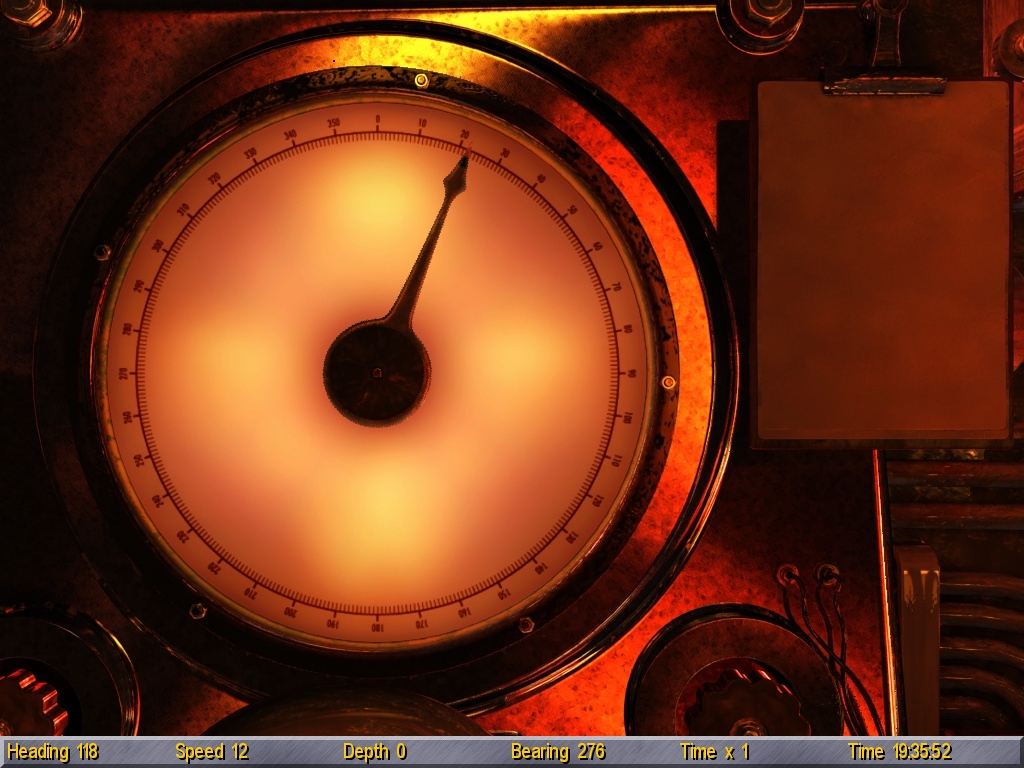Image resolution: width=1024 pixels, height=768 pixels.
Task: Click the Bearing 276 indicator
Action: point(558,752)
